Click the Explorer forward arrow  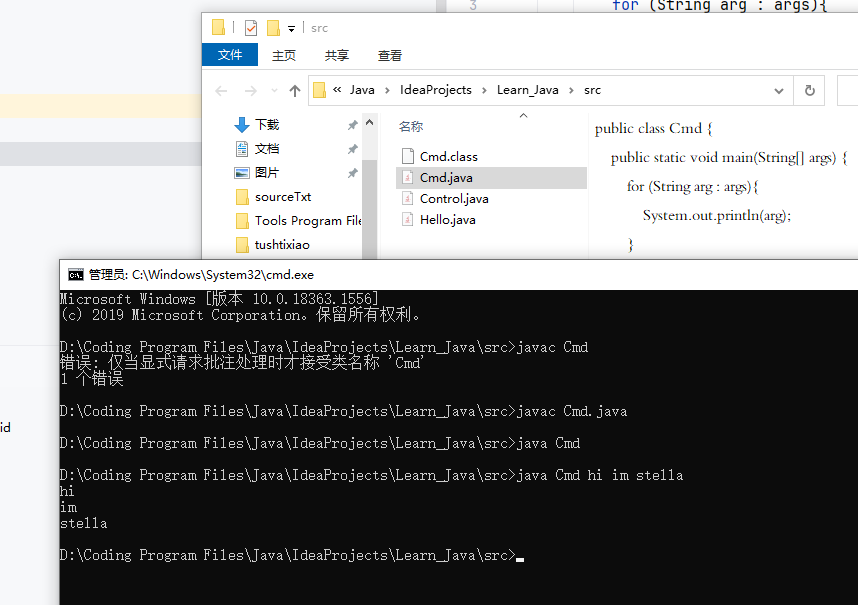[x=251, y=91]
